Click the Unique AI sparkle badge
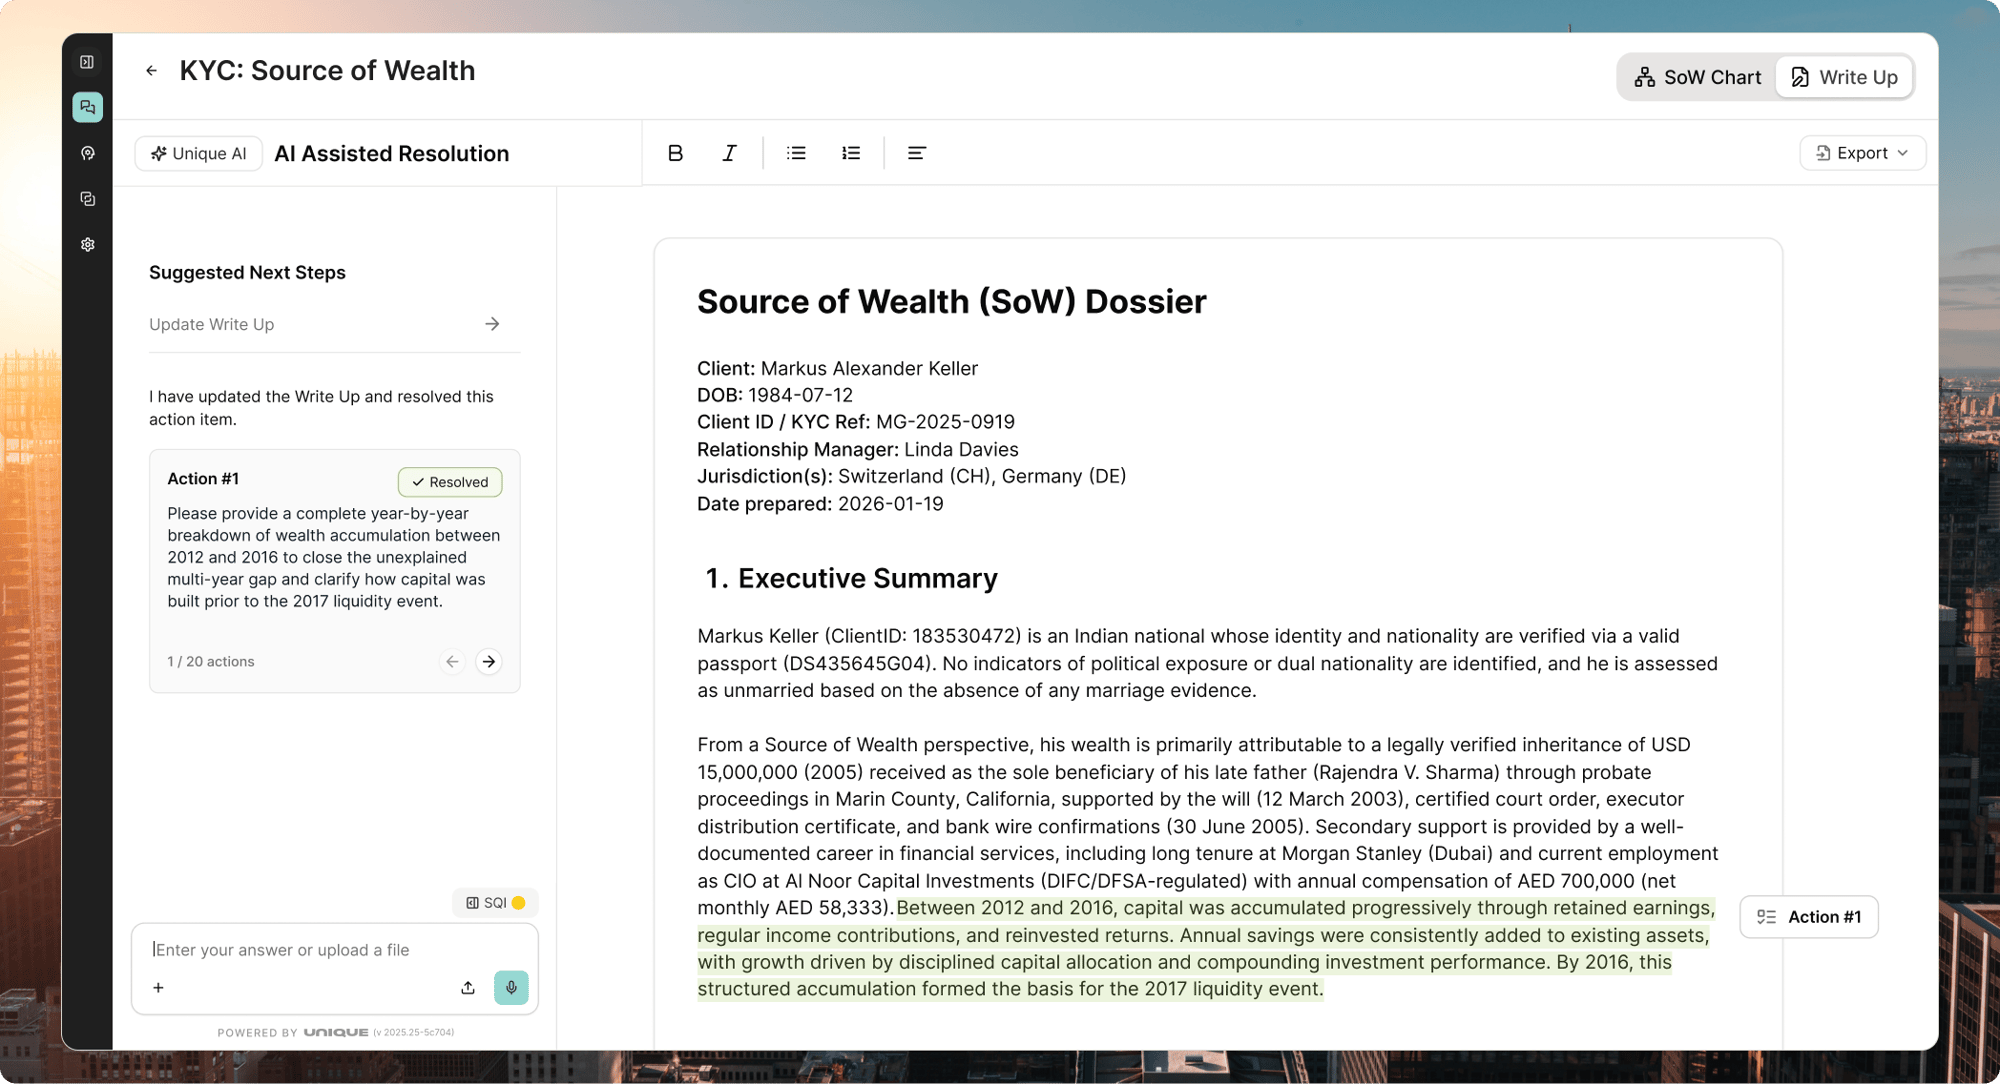Viewport: 2000px width, 1084px height. coord(198,153)
